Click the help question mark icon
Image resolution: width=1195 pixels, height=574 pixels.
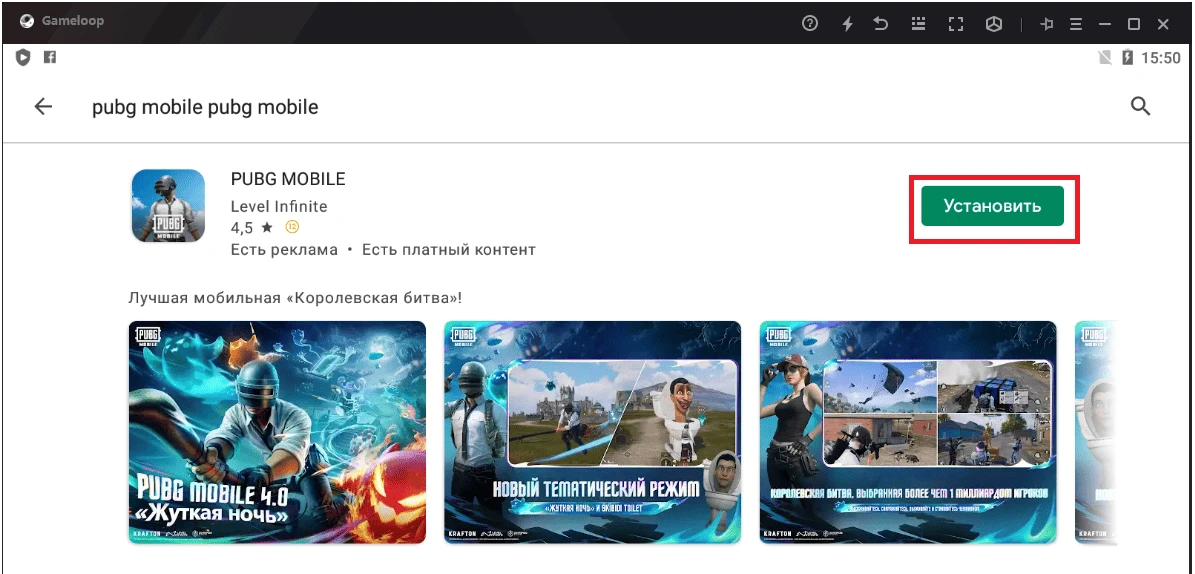[810, 23]
